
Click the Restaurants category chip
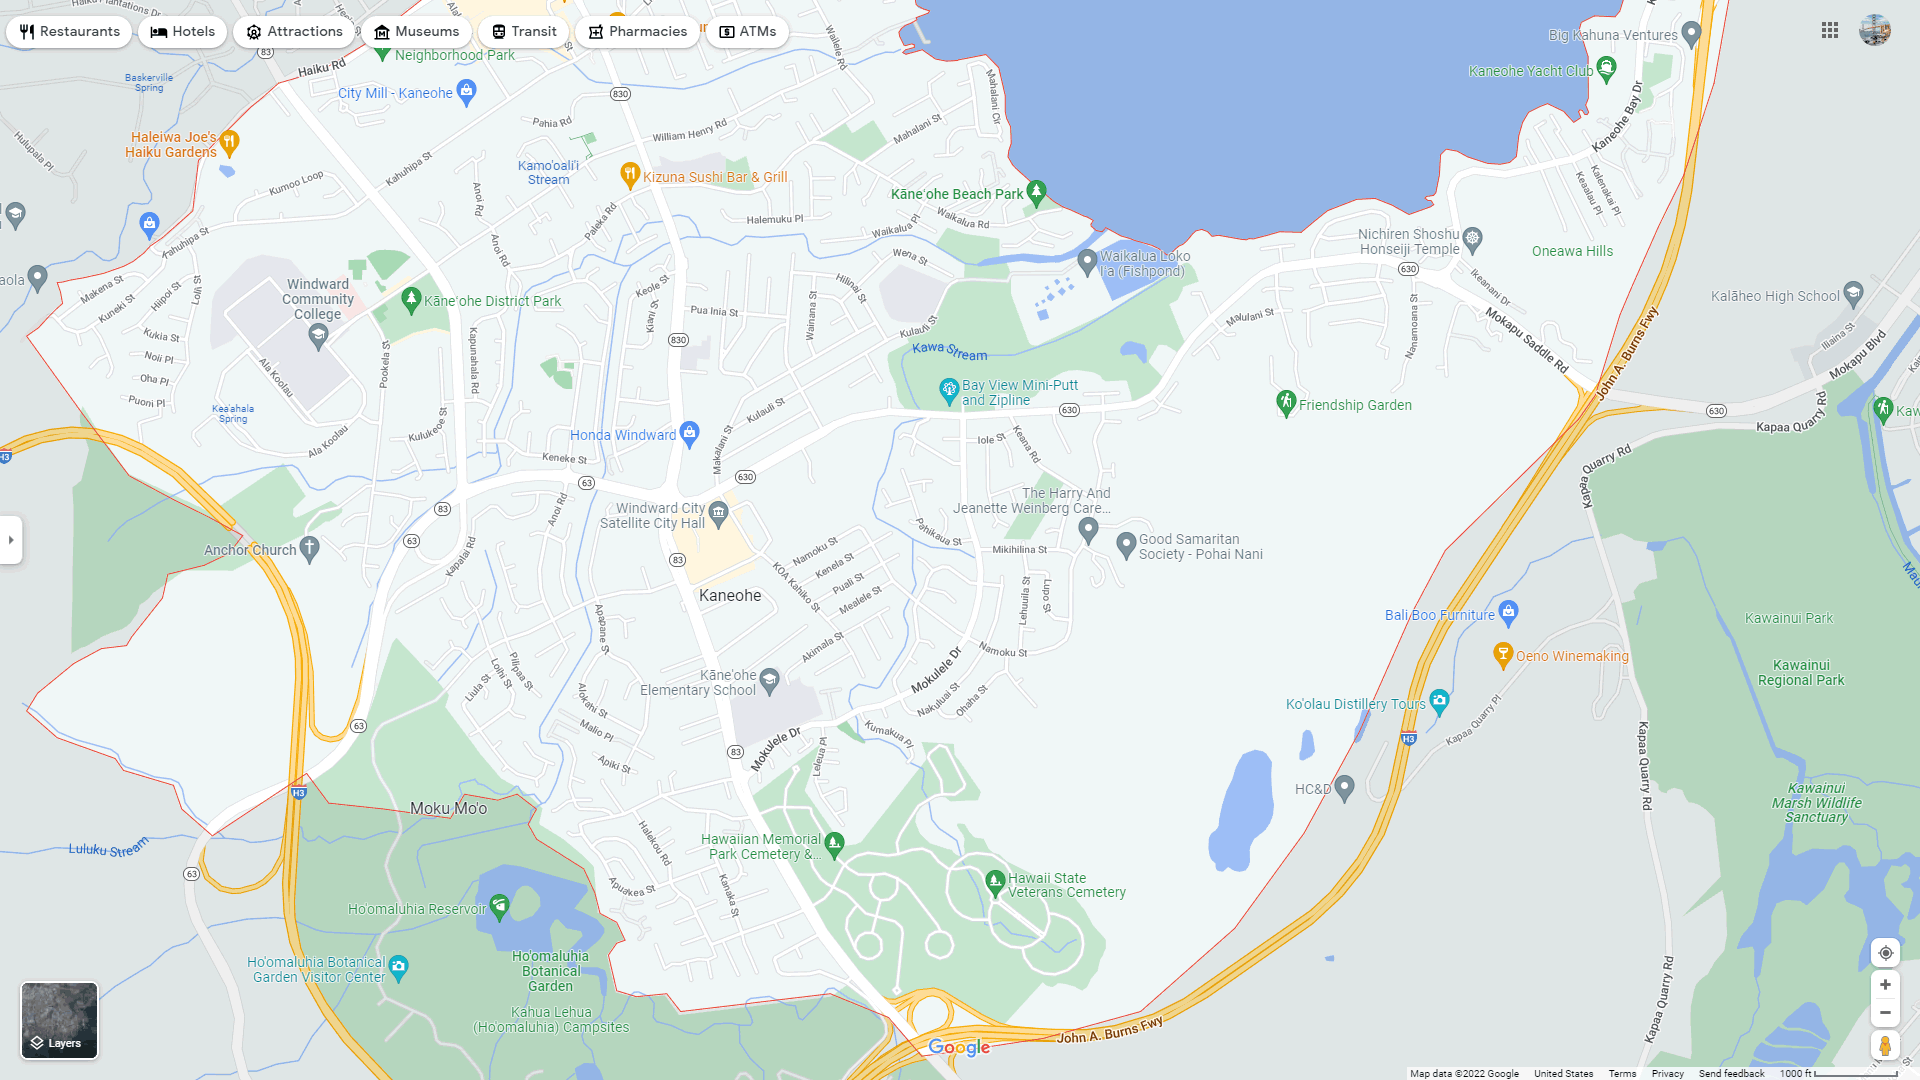69,32
